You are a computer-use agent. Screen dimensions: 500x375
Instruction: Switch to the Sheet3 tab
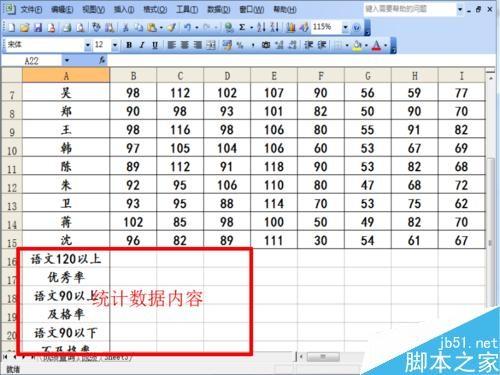point(116,357)
